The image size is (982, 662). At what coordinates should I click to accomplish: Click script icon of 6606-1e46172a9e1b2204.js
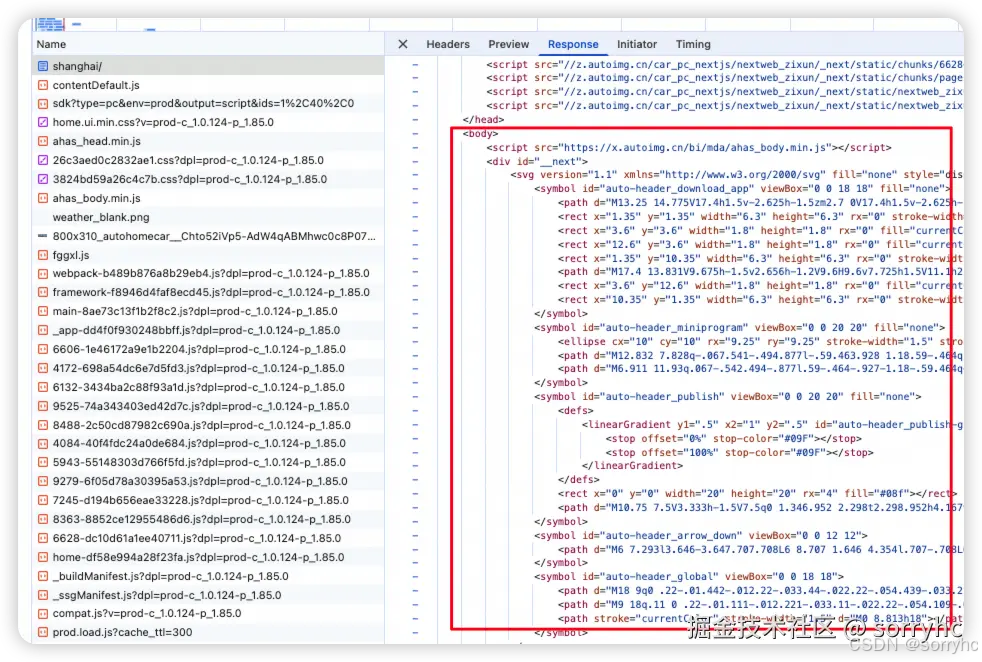click(43, 349)
